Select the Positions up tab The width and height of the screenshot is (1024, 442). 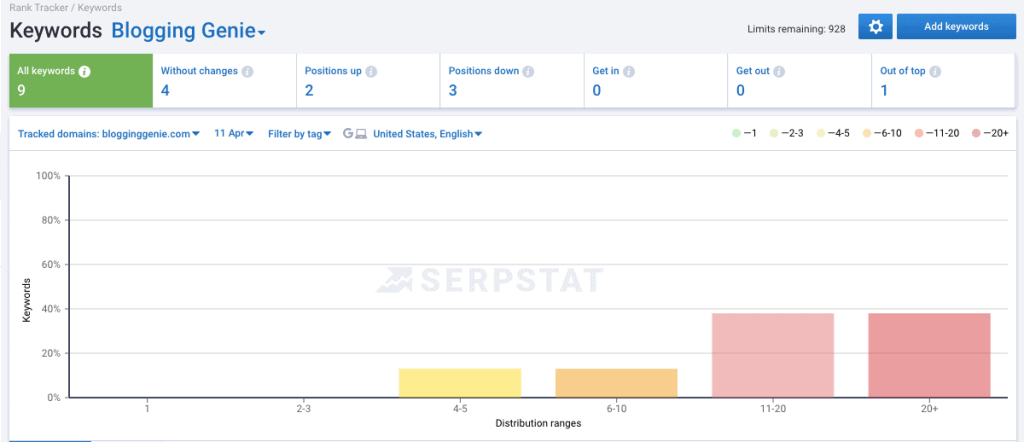(368, 81)
